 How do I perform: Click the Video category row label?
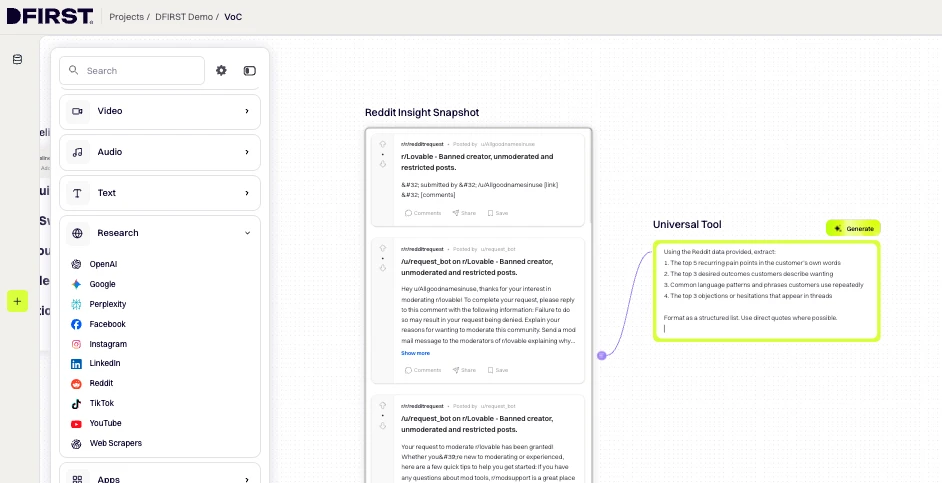[x=110, y=111]
